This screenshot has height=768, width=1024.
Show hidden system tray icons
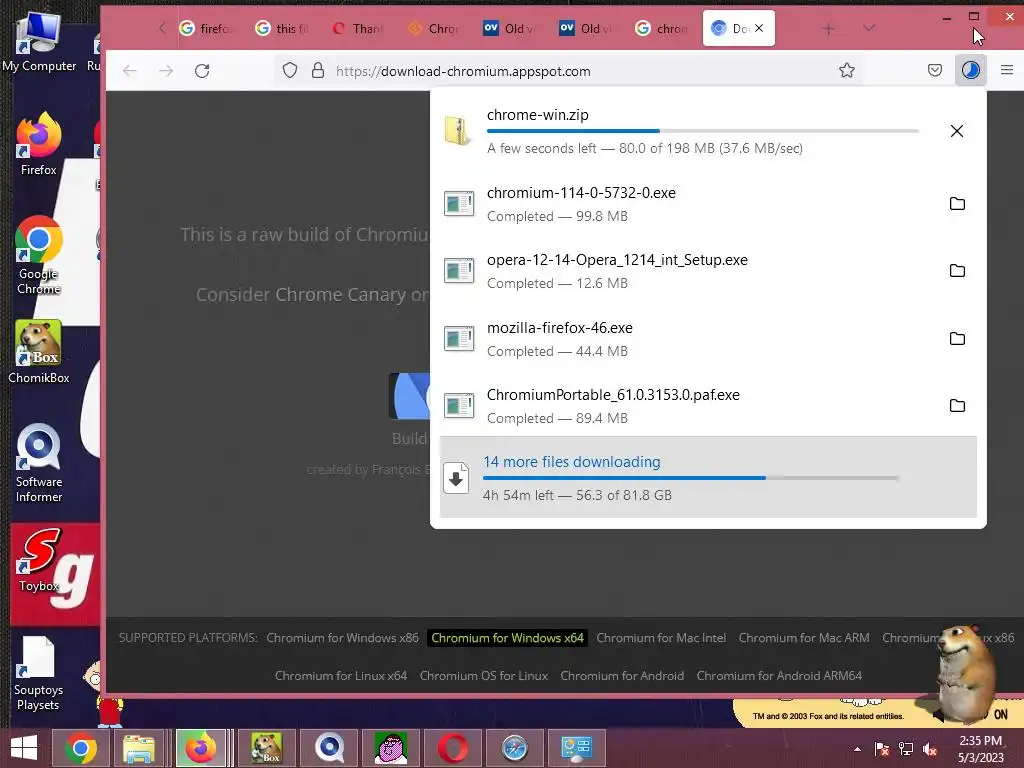point(857,749)
